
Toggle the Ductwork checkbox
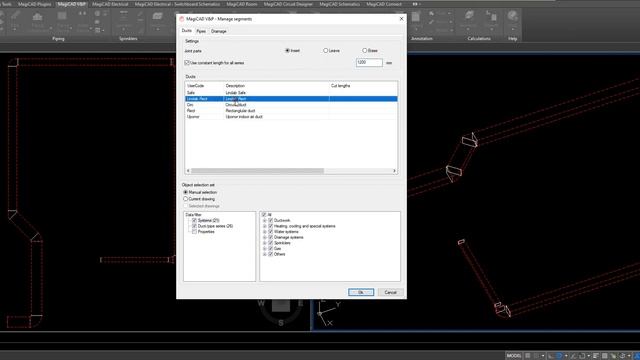tap(270, 220)
